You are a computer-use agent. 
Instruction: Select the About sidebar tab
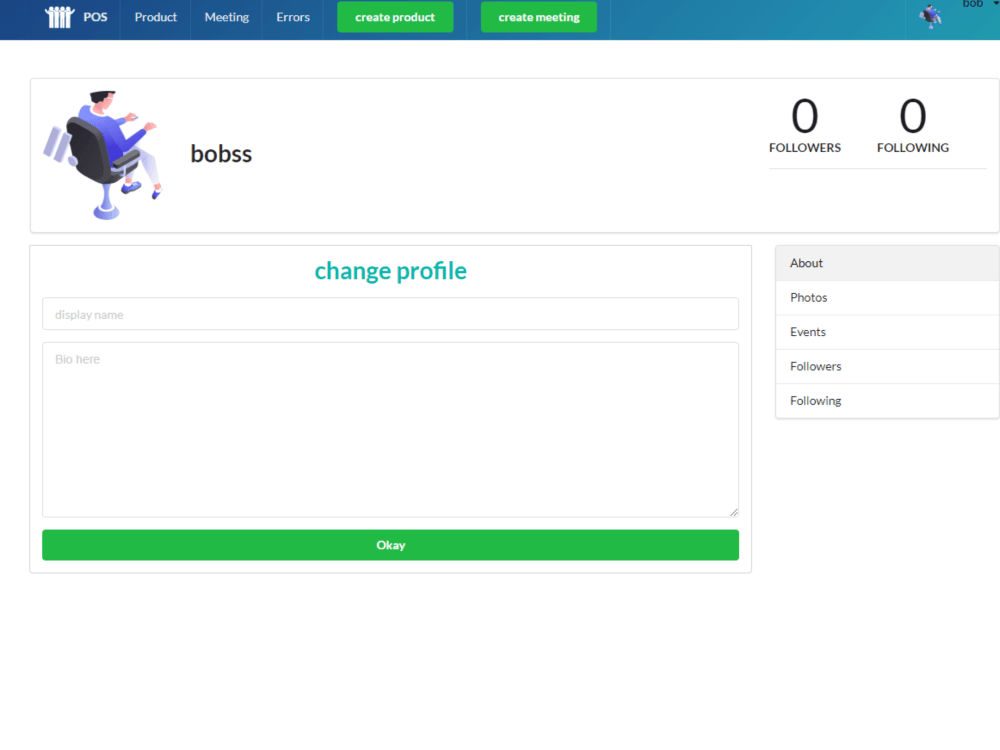coord(806,263)
